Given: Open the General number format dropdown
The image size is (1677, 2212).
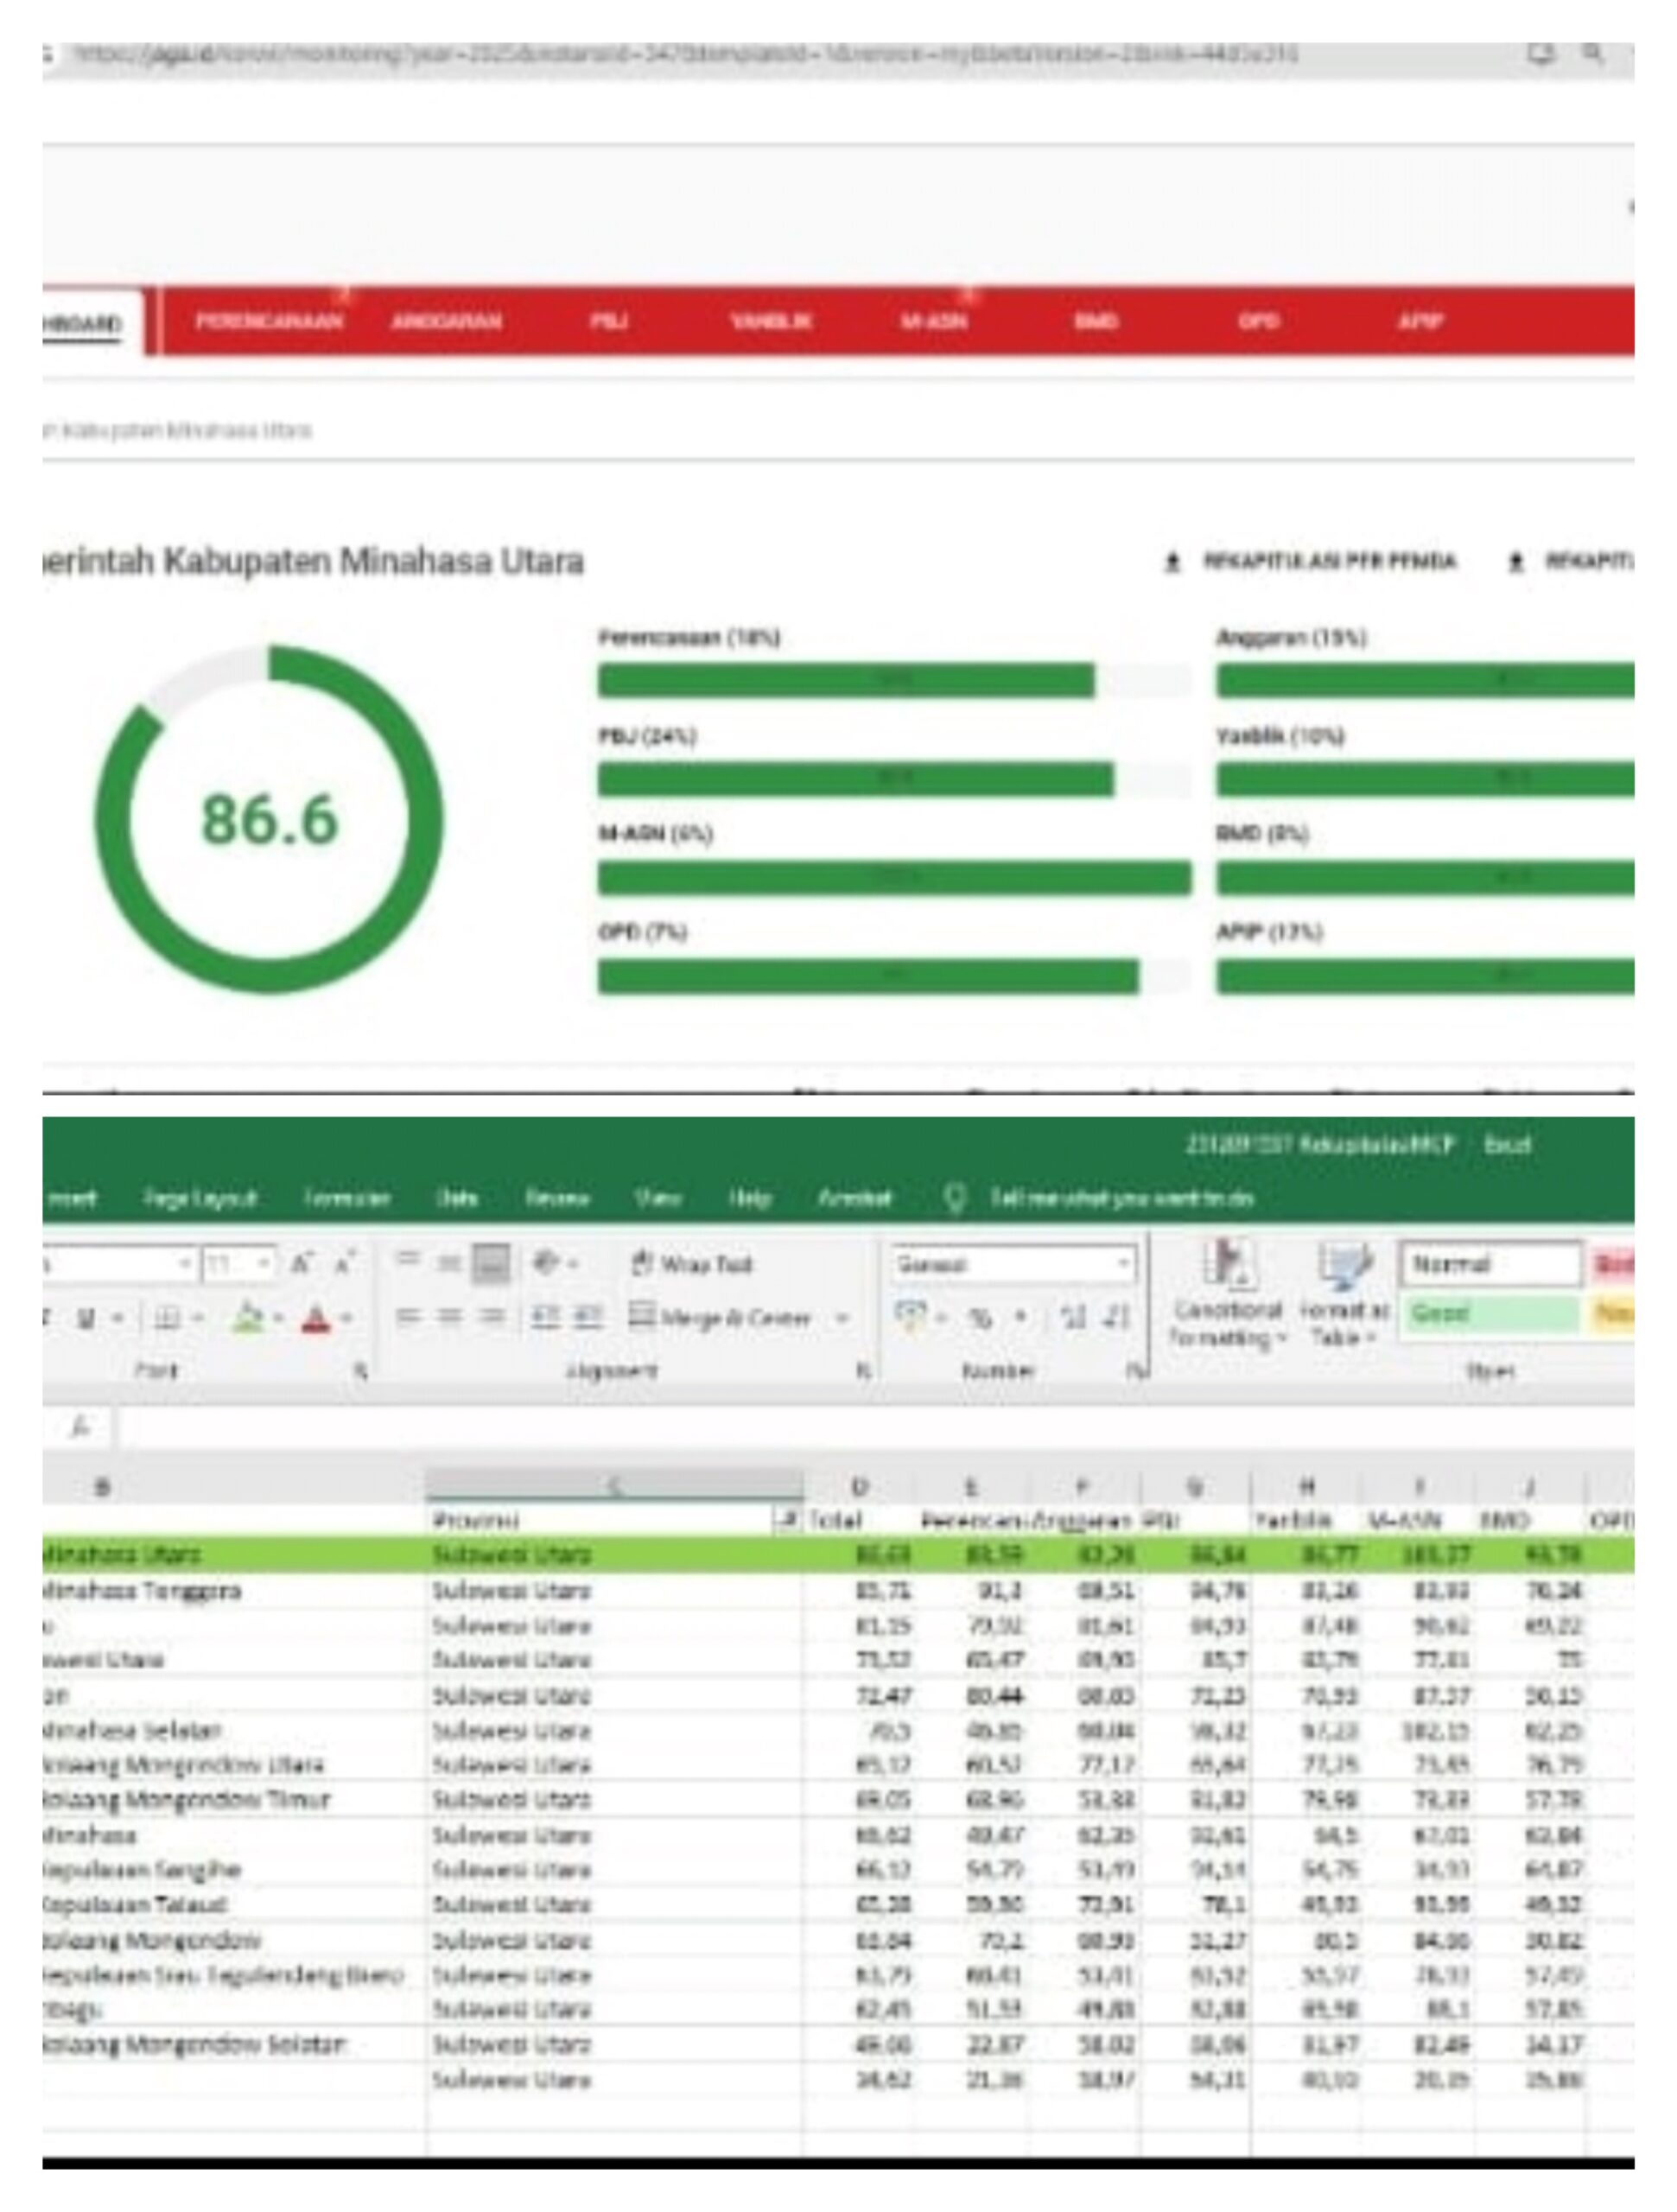Looking at the screenshot, I should pos(1124,1264).
